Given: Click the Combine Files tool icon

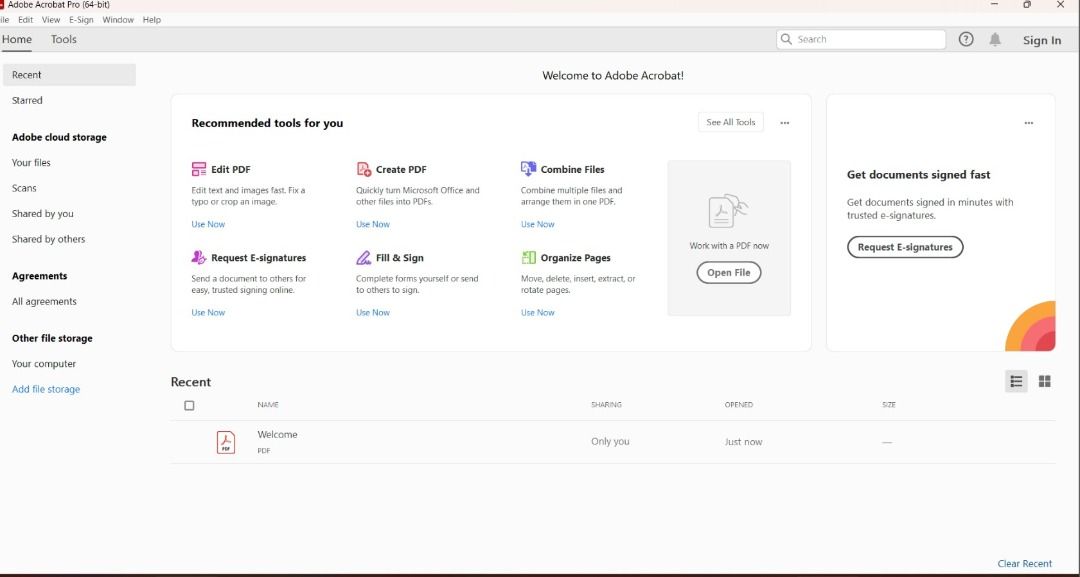Looking at the screenshot, I should [528, 169].
